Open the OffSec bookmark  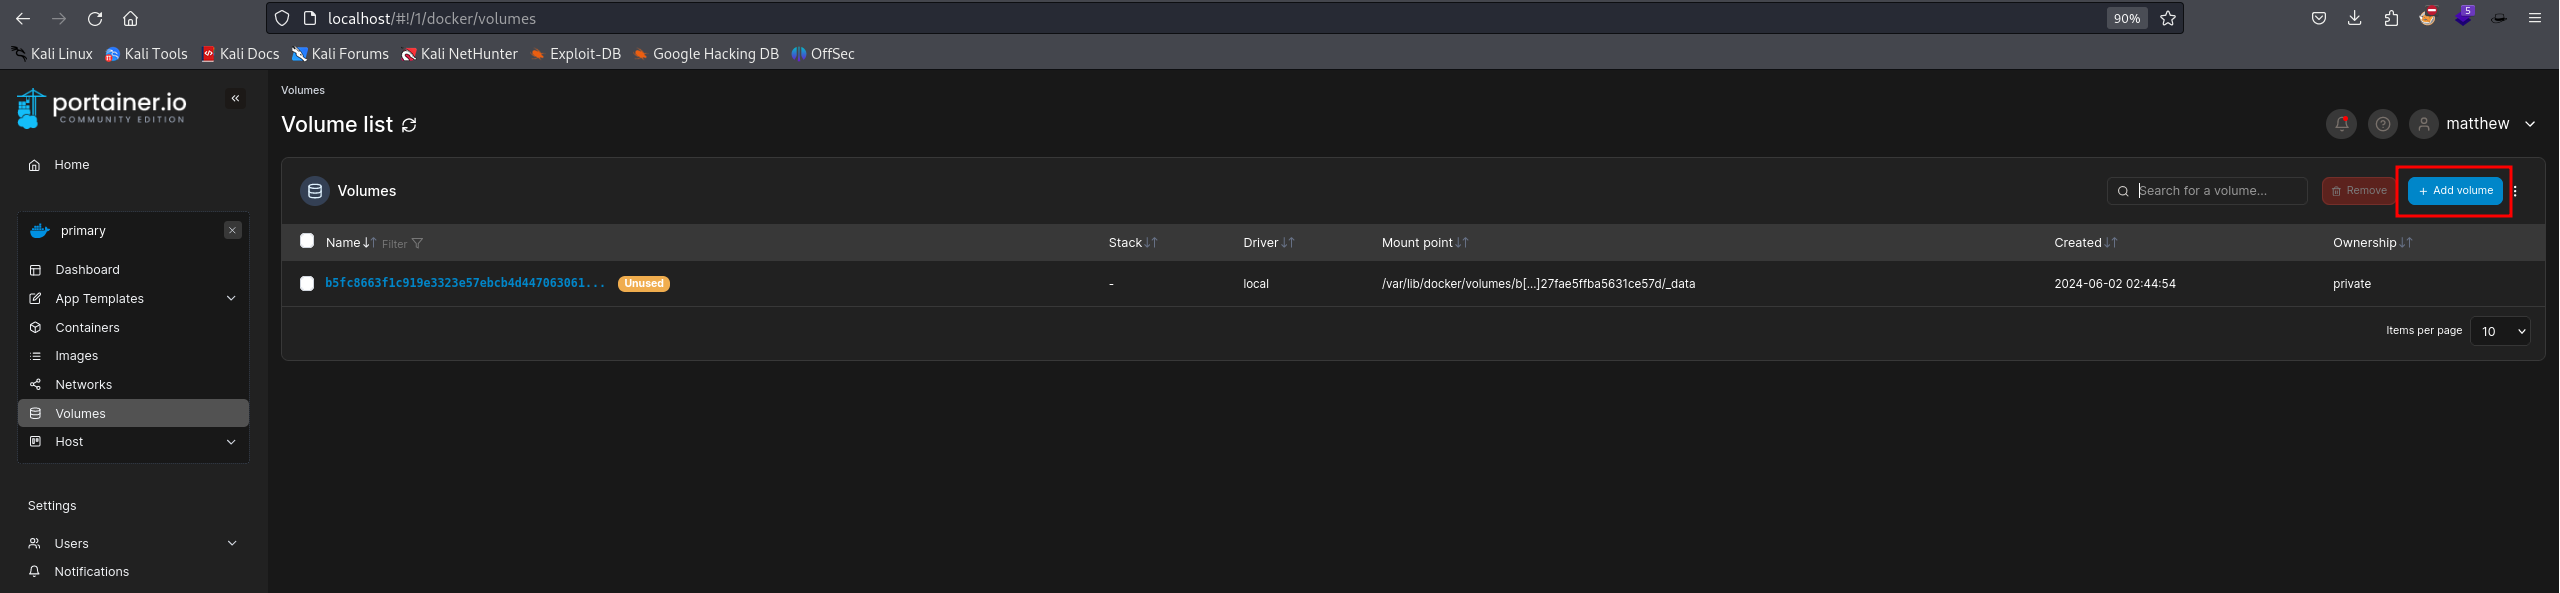[x=823, y=54]
